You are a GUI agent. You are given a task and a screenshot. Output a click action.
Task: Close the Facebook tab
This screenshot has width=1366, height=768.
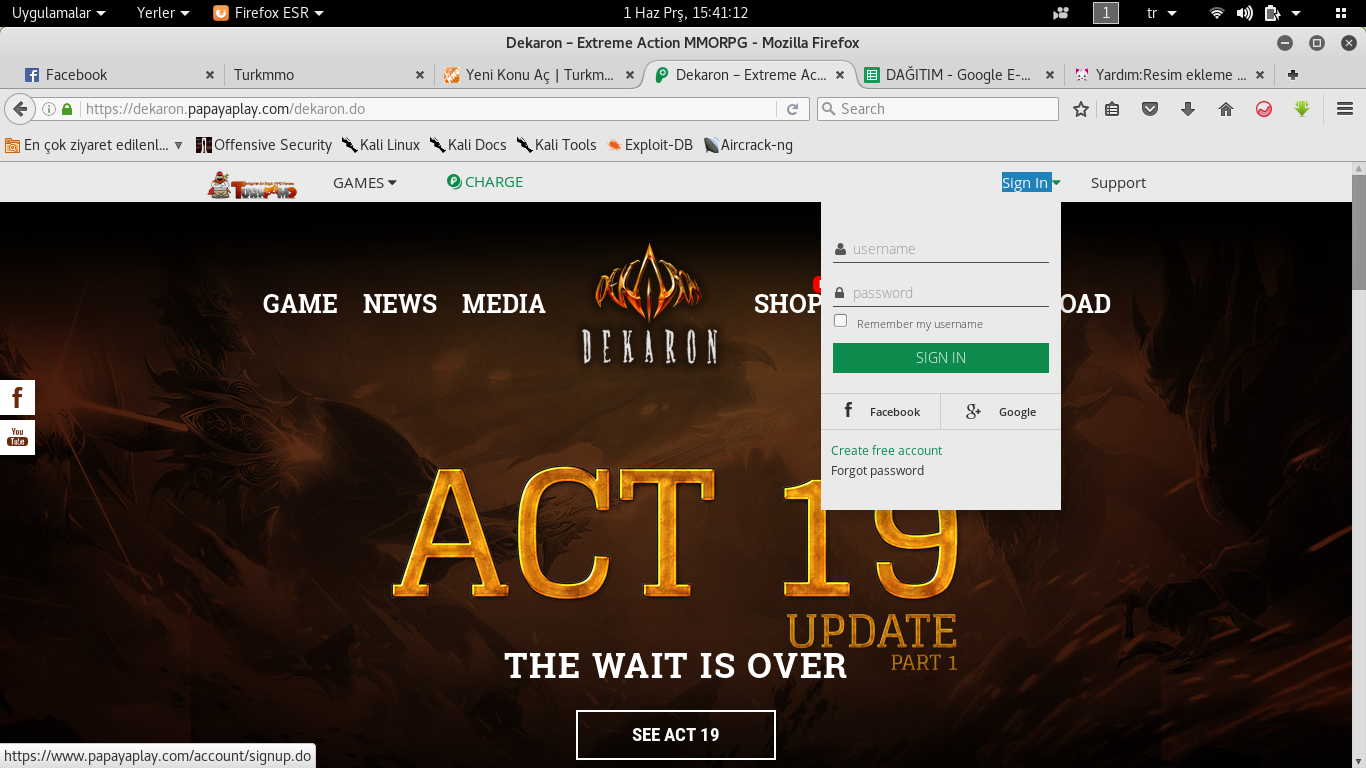tap(210, 75)
